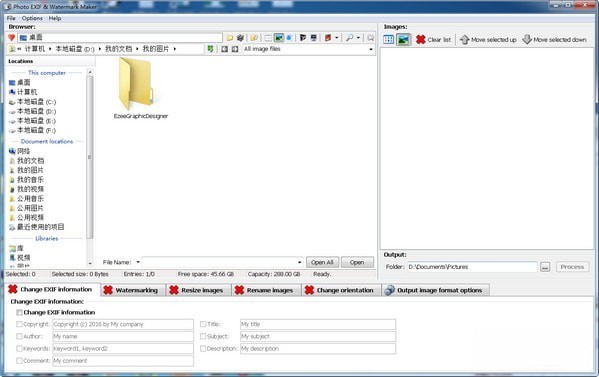Select 桌面 in Locations list
The height and width of the screenshot is (377, 599).
pyautogui.click(x=19, y=83)
